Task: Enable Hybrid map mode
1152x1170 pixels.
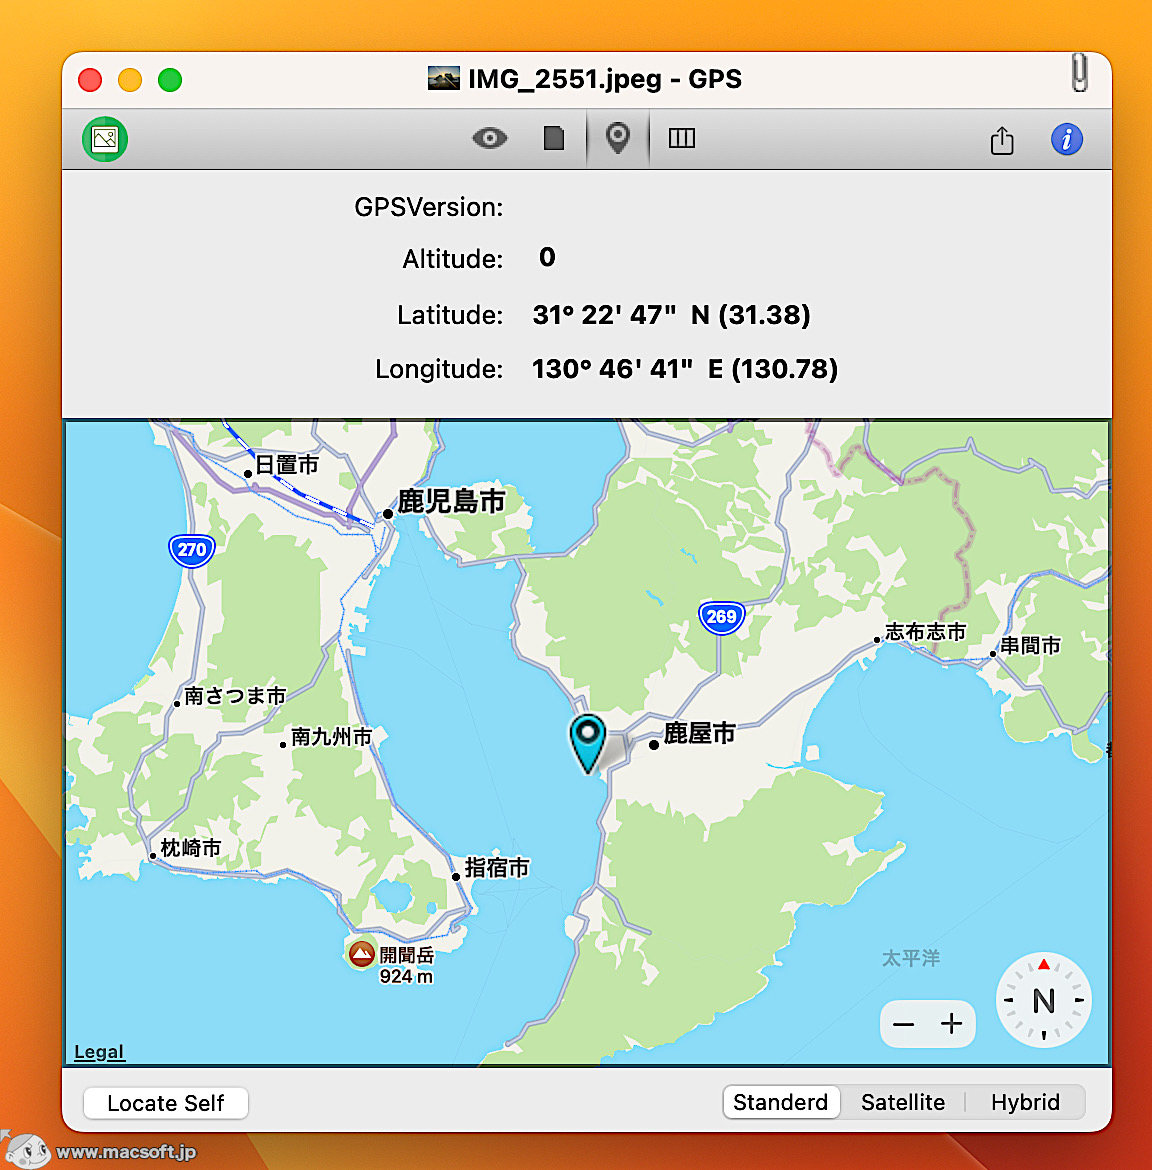Action: tap(1025, 1102)
